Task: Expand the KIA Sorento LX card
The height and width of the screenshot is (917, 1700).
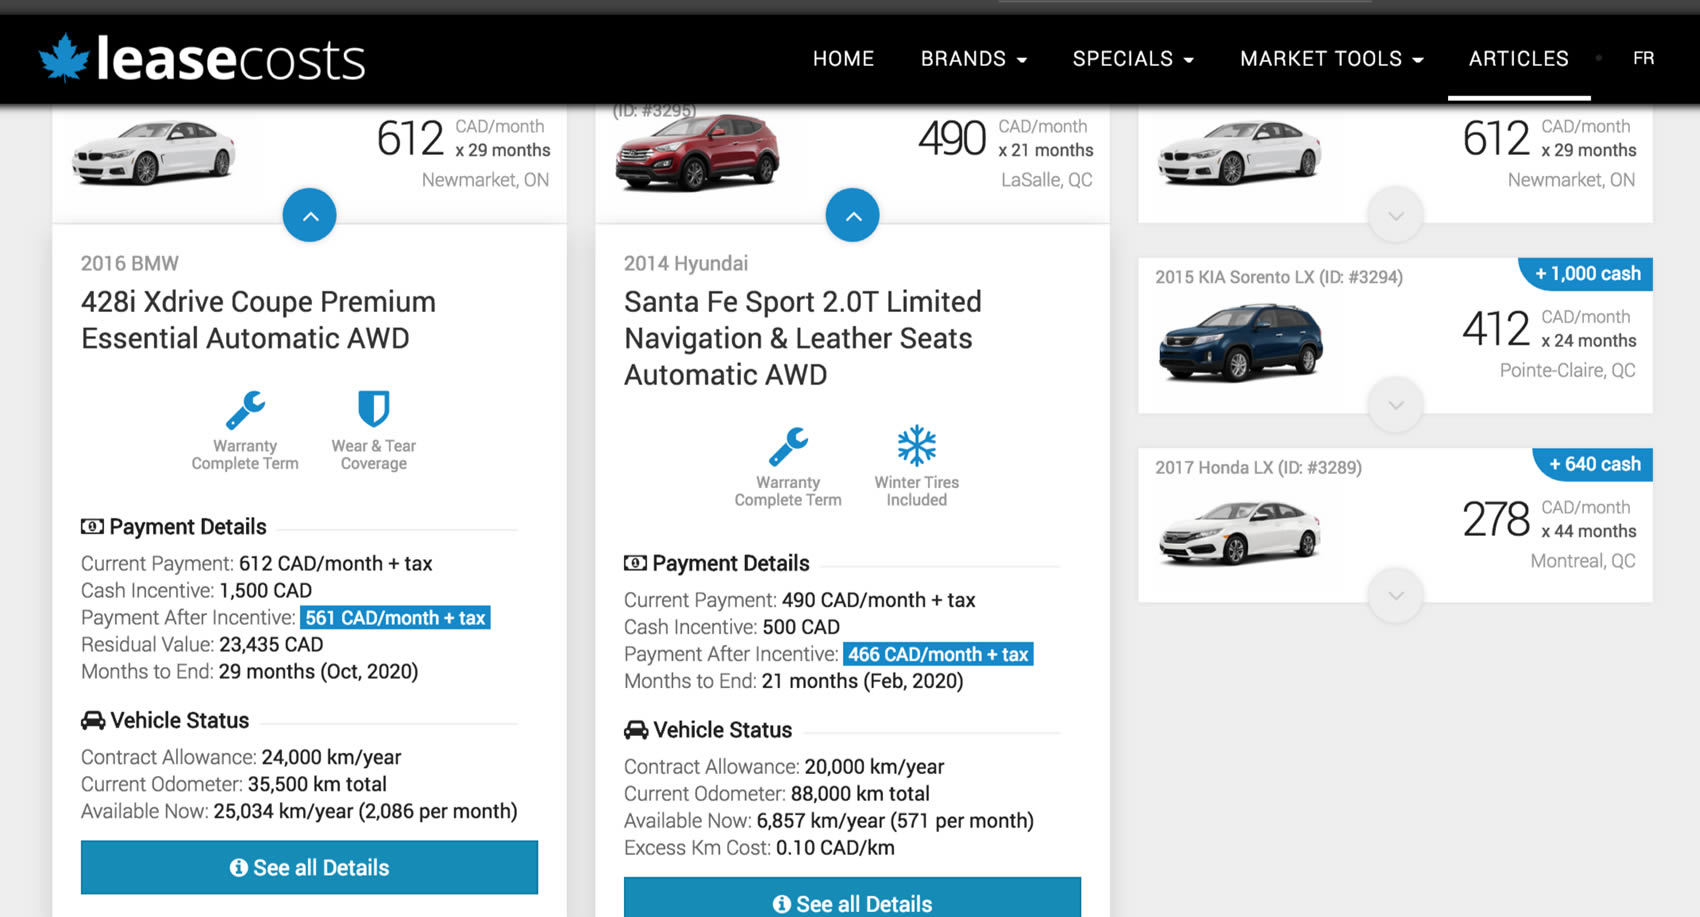Action: point(1396,405)
